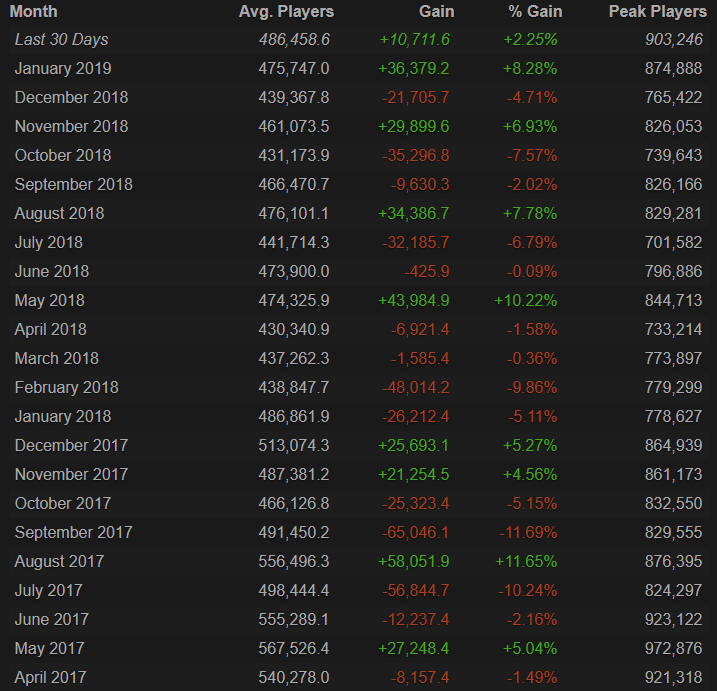Screen dimensions: 717x691
Task: Click December 2018 average players value 439,367.8
Action: [293, 98]
